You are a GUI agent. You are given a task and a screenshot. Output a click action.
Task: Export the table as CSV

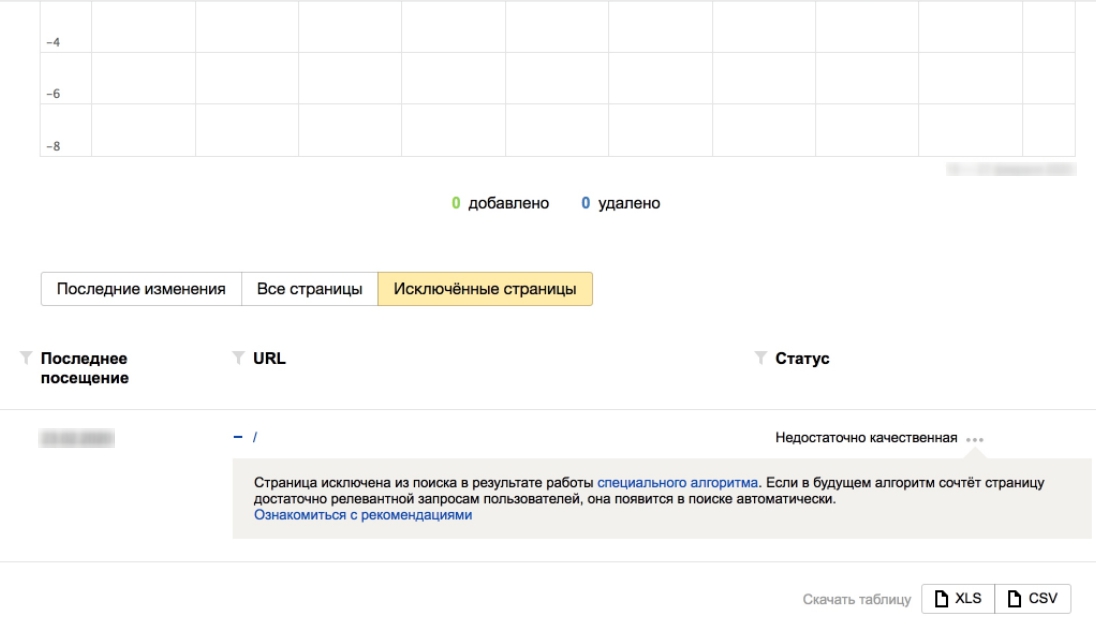click(1033, 599)
